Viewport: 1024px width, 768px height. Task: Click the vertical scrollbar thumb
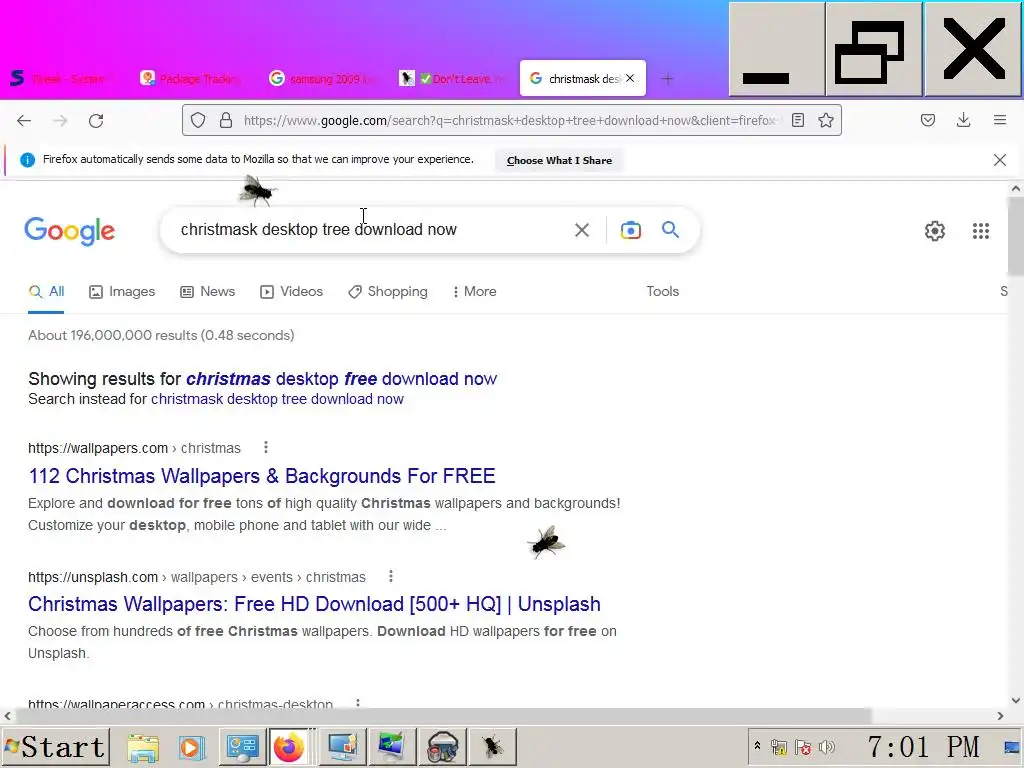[1016, 236]
